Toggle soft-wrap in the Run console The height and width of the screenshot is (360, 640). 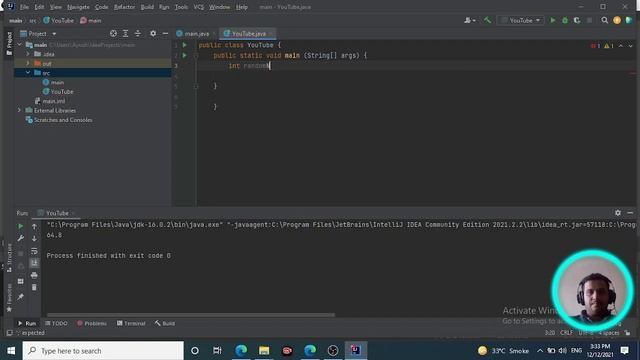click(34, 251)
